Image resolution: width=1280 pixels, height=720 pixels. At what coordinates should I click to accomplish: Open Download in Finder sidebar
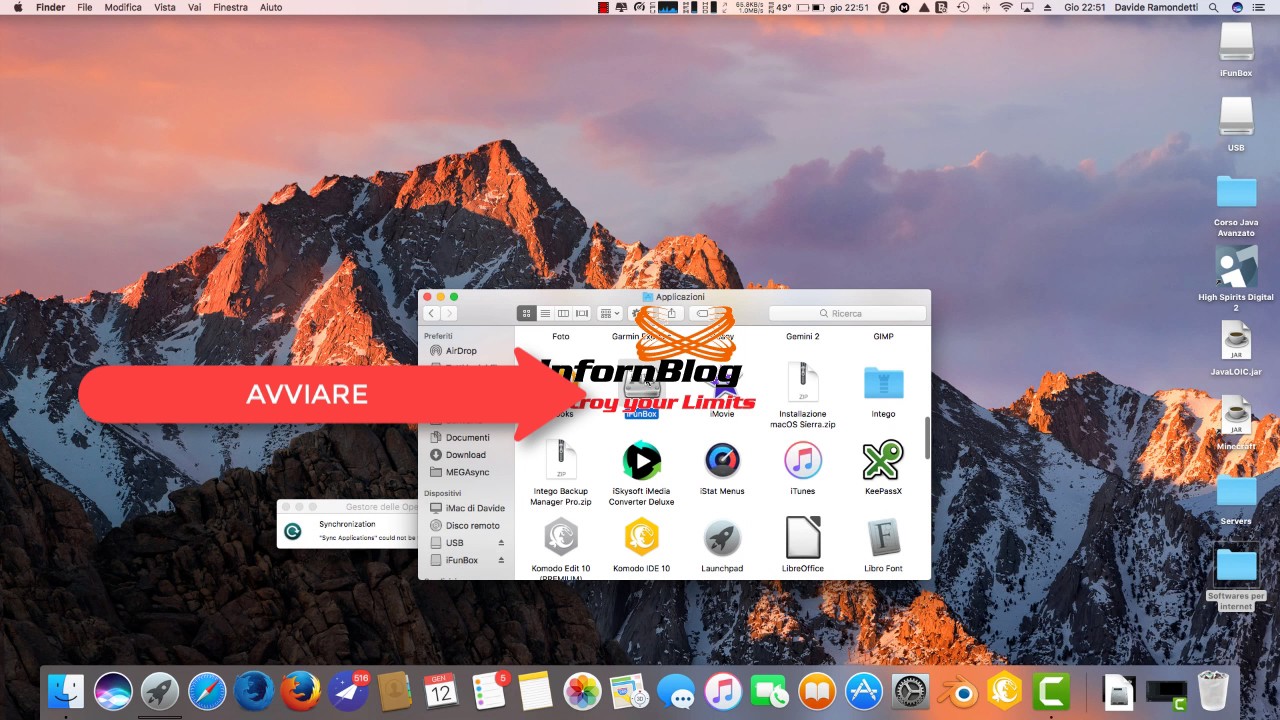pyautogui.click(x=466, y=455)
